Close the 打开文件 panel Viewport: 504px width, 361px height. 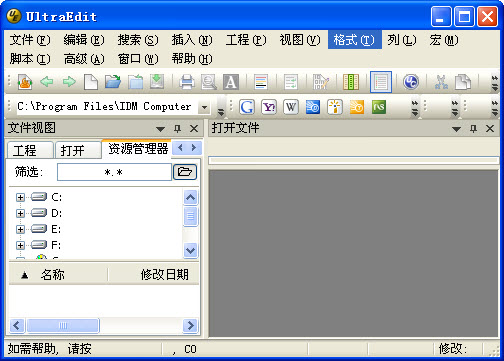coord(490,128)
